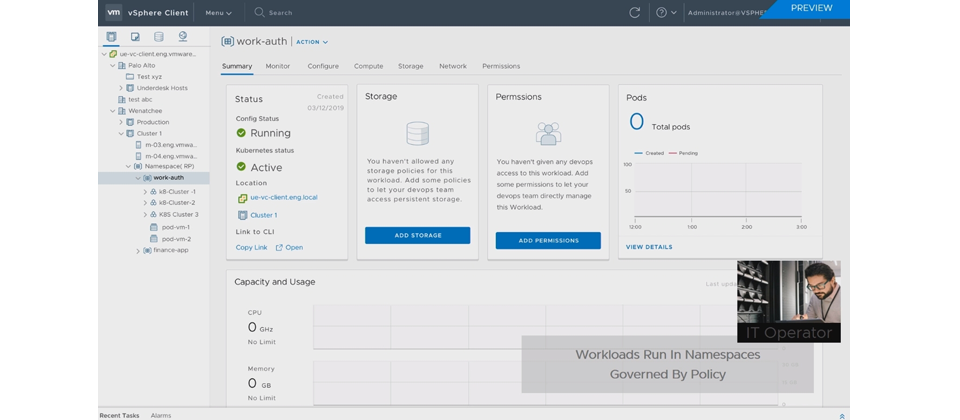Click the Running config status text
960x420 pixels.
click(271, 133)
